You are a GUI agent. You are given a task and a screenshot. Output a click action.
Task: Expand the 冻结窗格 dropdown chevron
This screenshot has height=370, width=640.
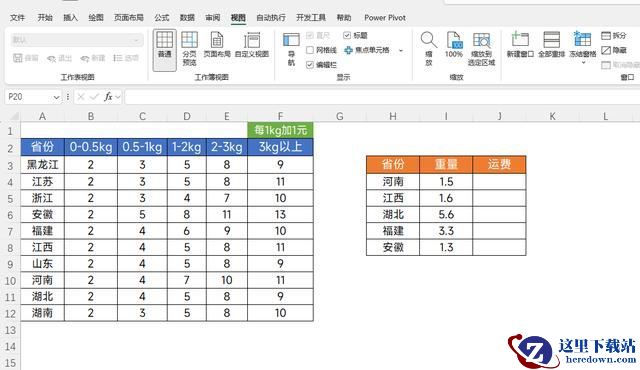583,62
